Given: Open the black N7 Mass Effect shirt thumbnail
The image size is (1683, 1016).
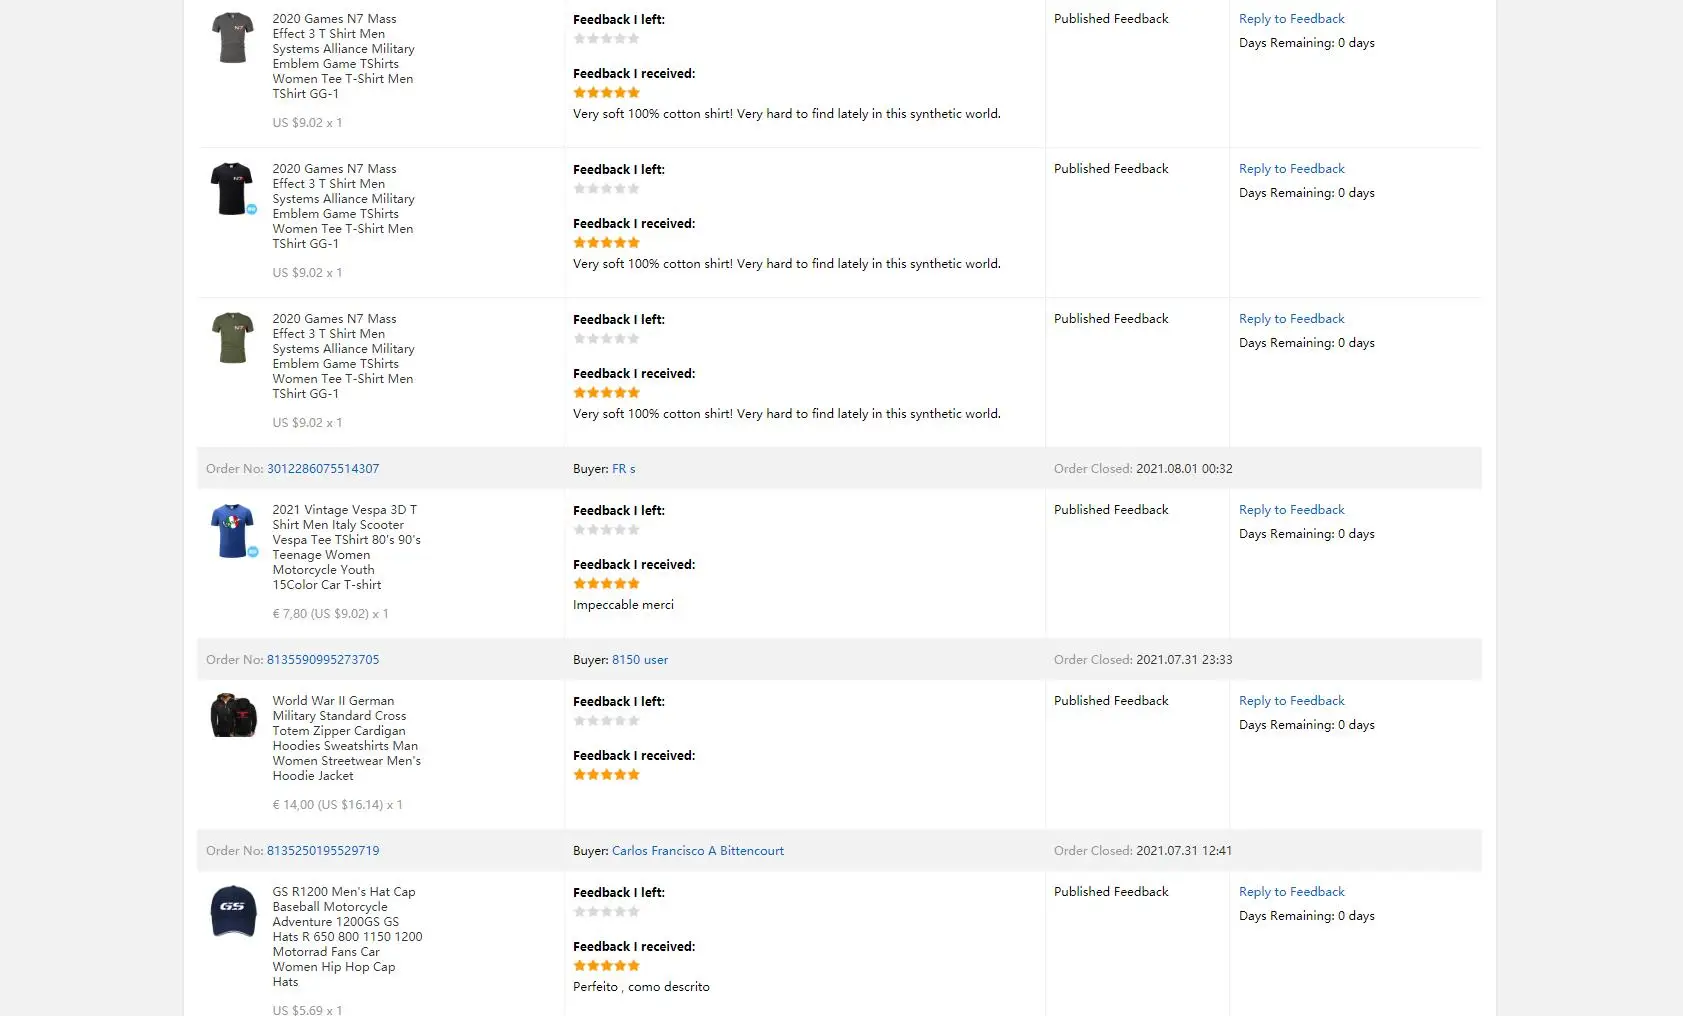Looking at the screenshot, I should 232,188.
